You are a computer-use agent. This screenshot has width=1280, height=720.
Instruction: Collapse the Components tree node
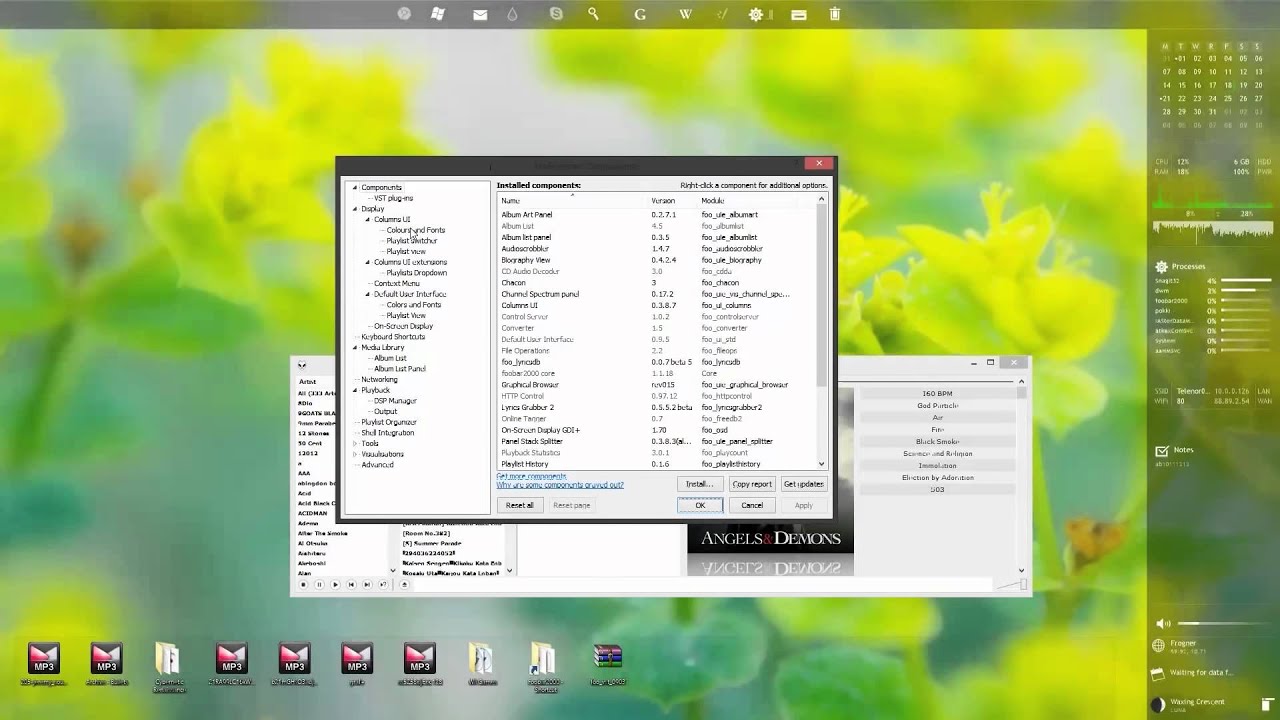coord(354,187)
